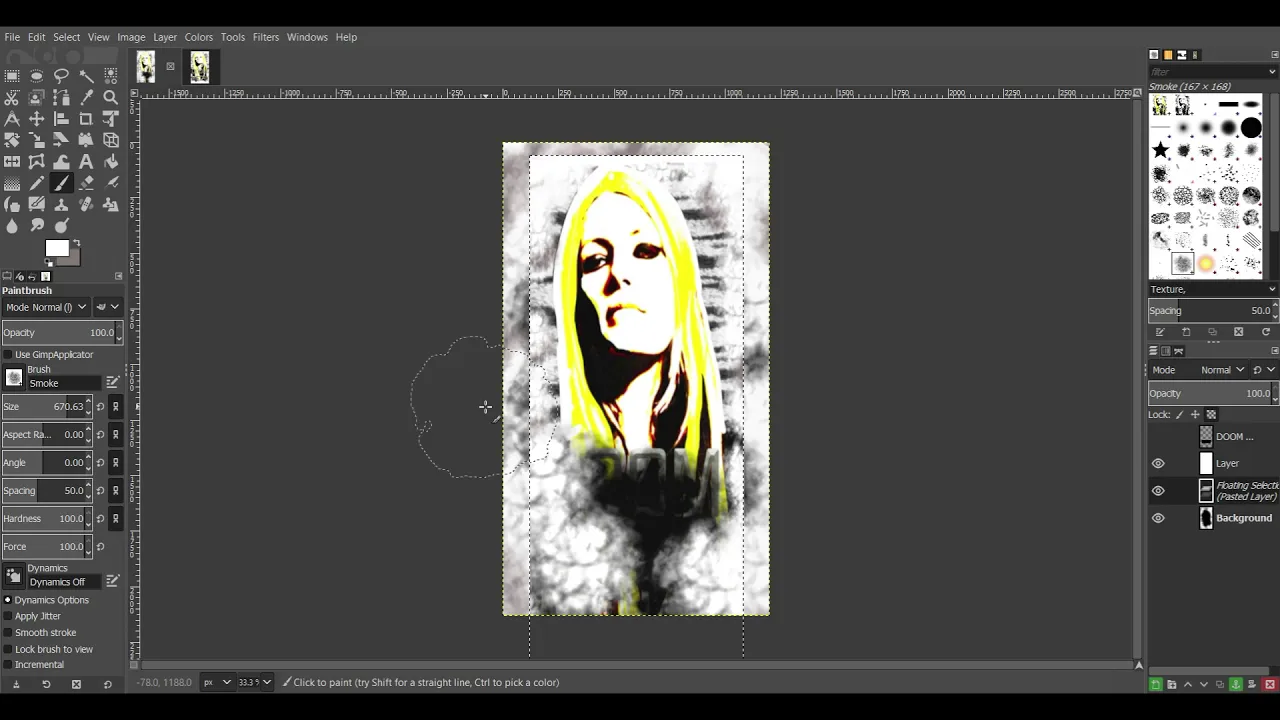Image resolution: width=1280 pixels, height=720 pixels.
Task: Select the Text tool
Action: (86, 161)
